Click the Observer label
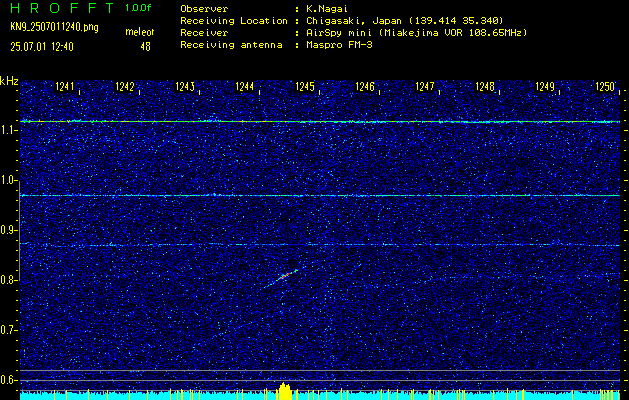Screen dimensions: 629x400 (x=204, y=8)
